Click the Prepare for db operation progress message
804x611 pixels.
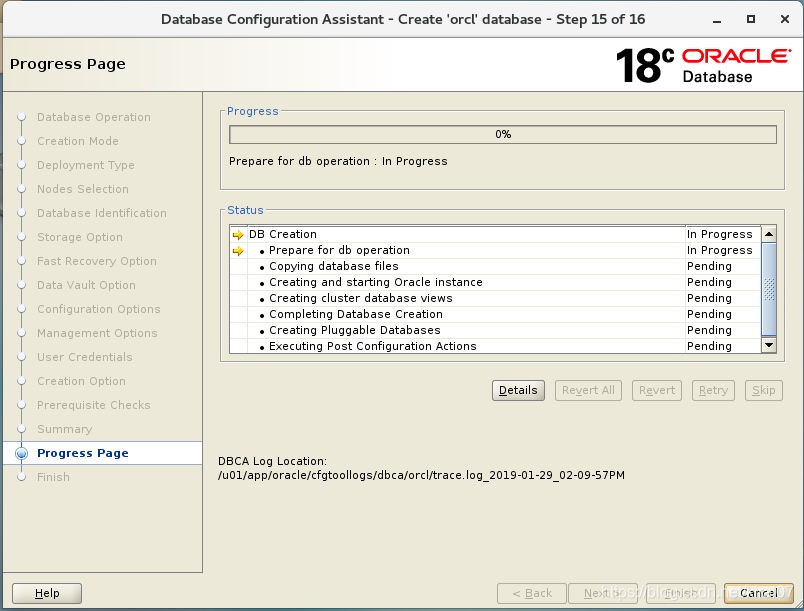coord(338,161)
